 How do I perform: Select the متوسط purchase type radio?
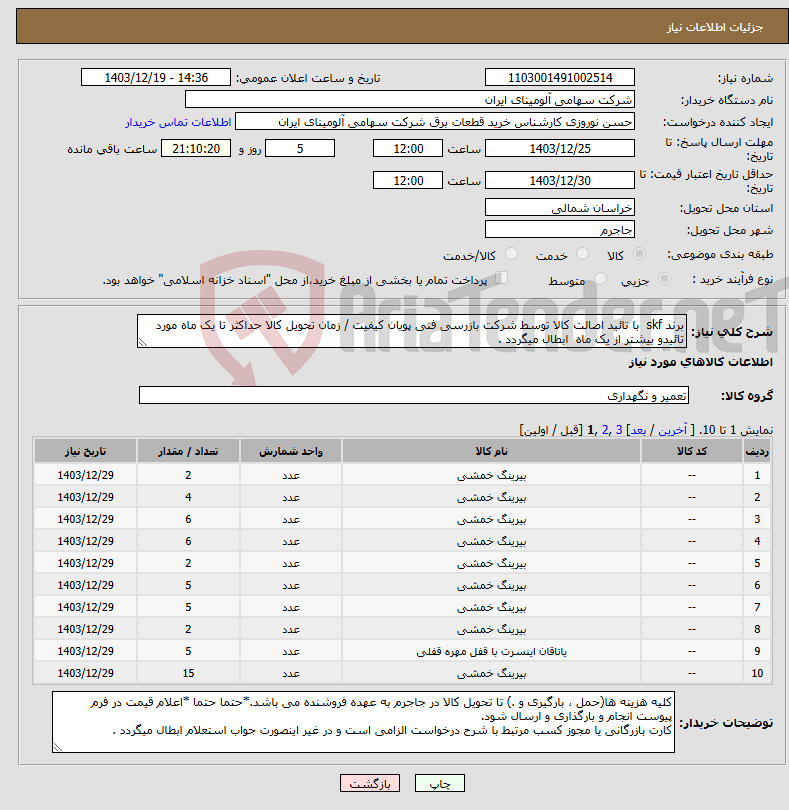600,278
